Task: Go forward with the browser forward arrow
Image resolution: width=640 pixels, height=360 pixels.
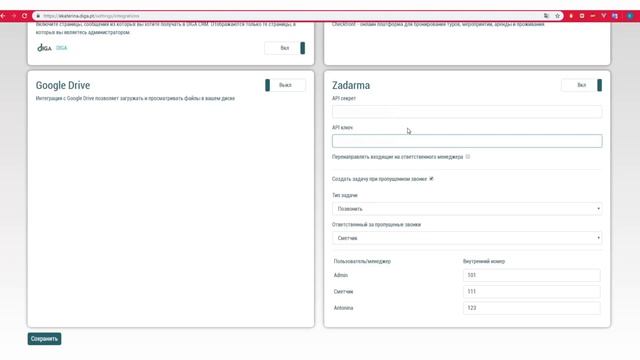Action: click(14, 16)
